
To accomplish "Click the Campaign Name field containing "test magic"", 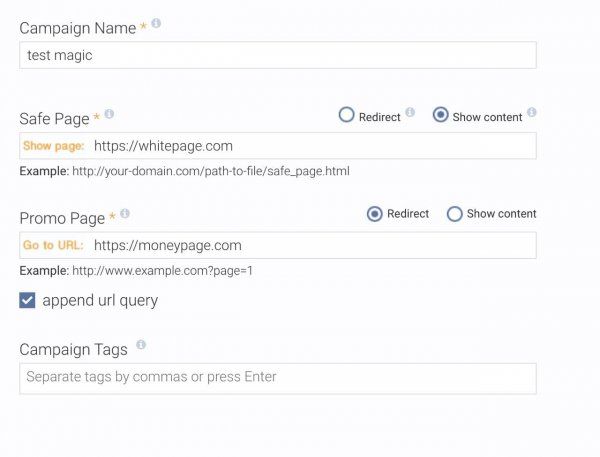I will click(x=278, y=55).
